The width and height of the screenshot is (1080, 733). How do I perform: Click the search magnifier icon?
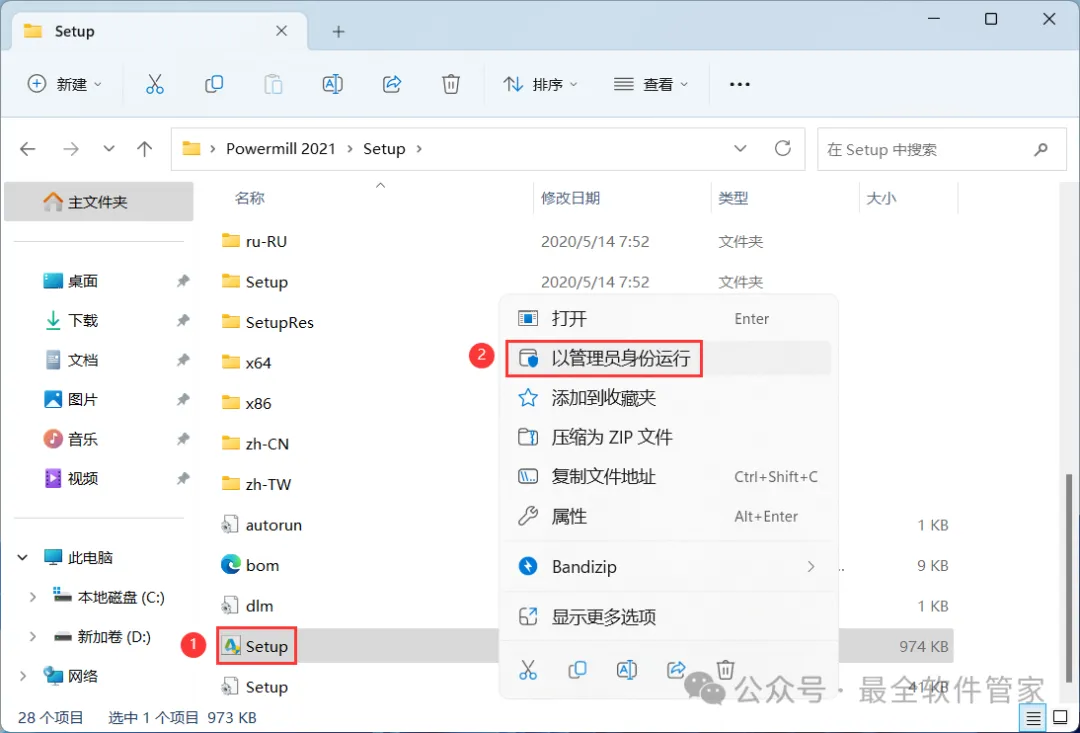(x=1041, y=149)
